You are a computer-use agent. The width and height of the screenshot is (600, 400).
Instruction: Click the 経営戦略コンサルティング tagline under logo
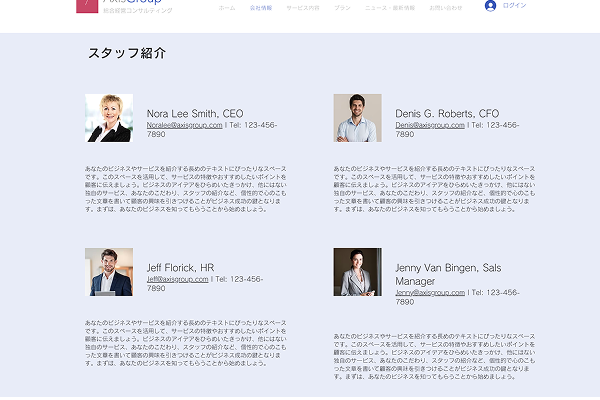(137, 11)
